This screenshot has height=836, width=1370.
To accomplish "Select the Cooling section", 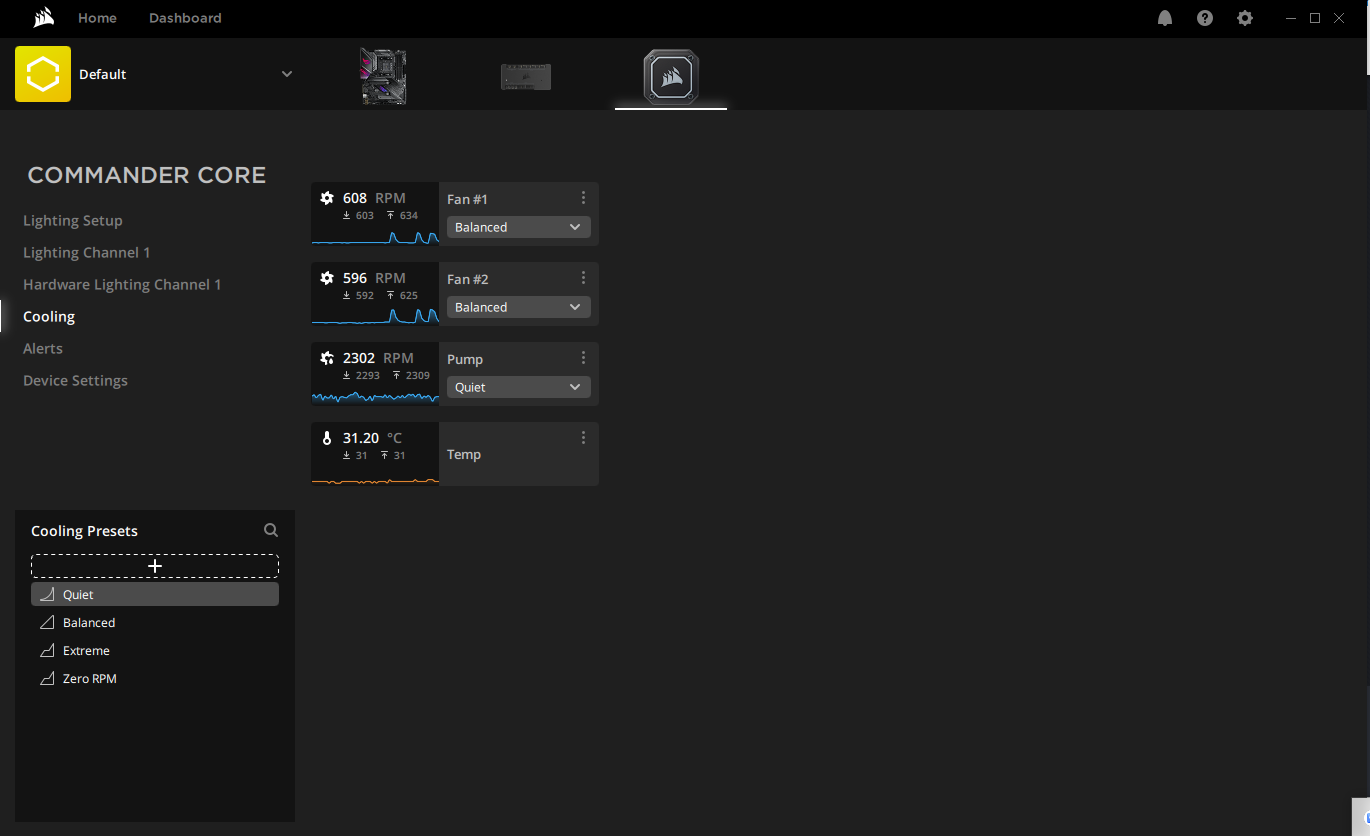I will 49,316.
